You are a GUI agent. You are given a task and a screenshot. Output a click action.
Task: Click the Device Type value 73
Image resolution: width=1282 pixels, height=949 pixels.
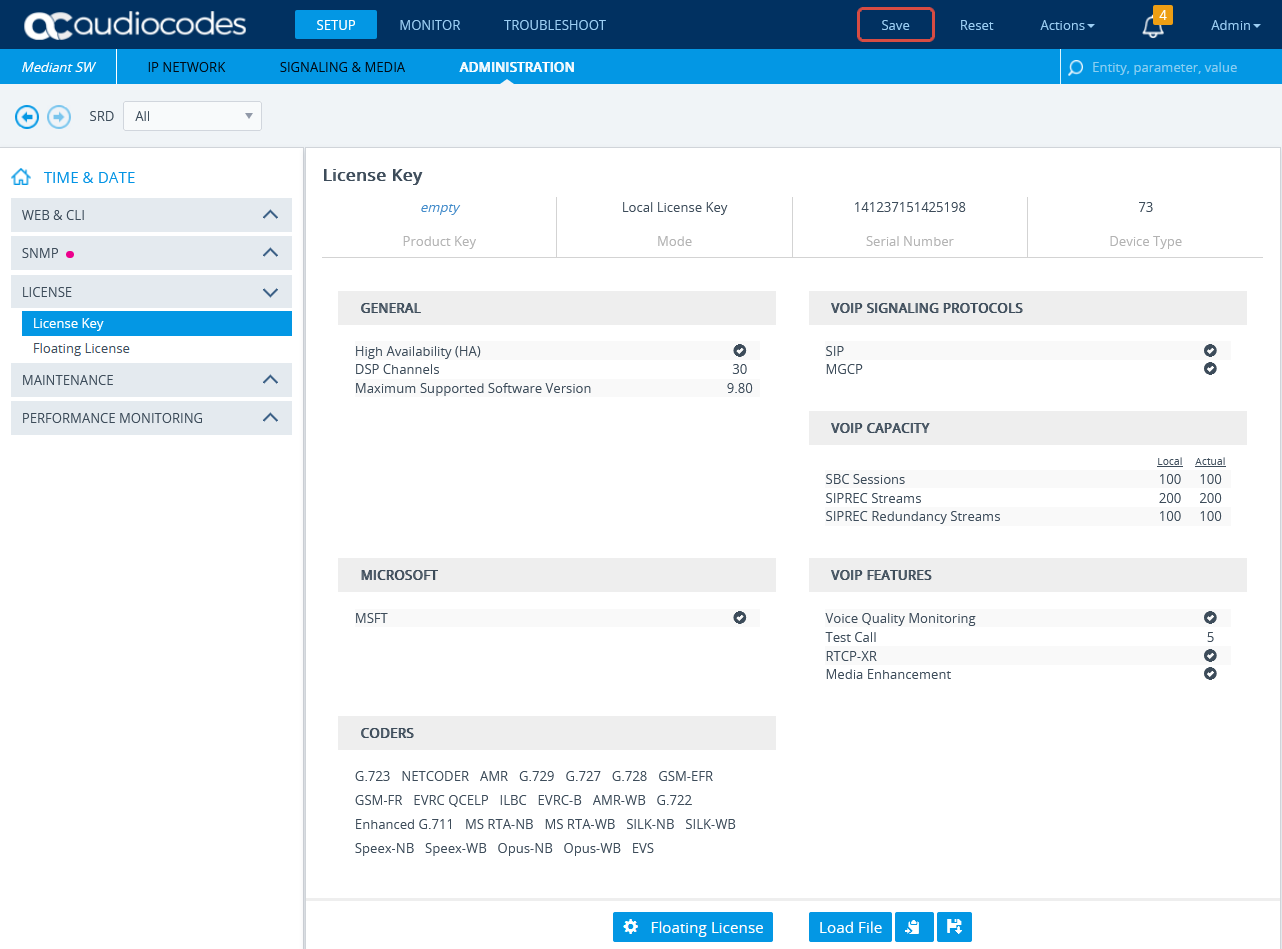tap(1146, 207)
